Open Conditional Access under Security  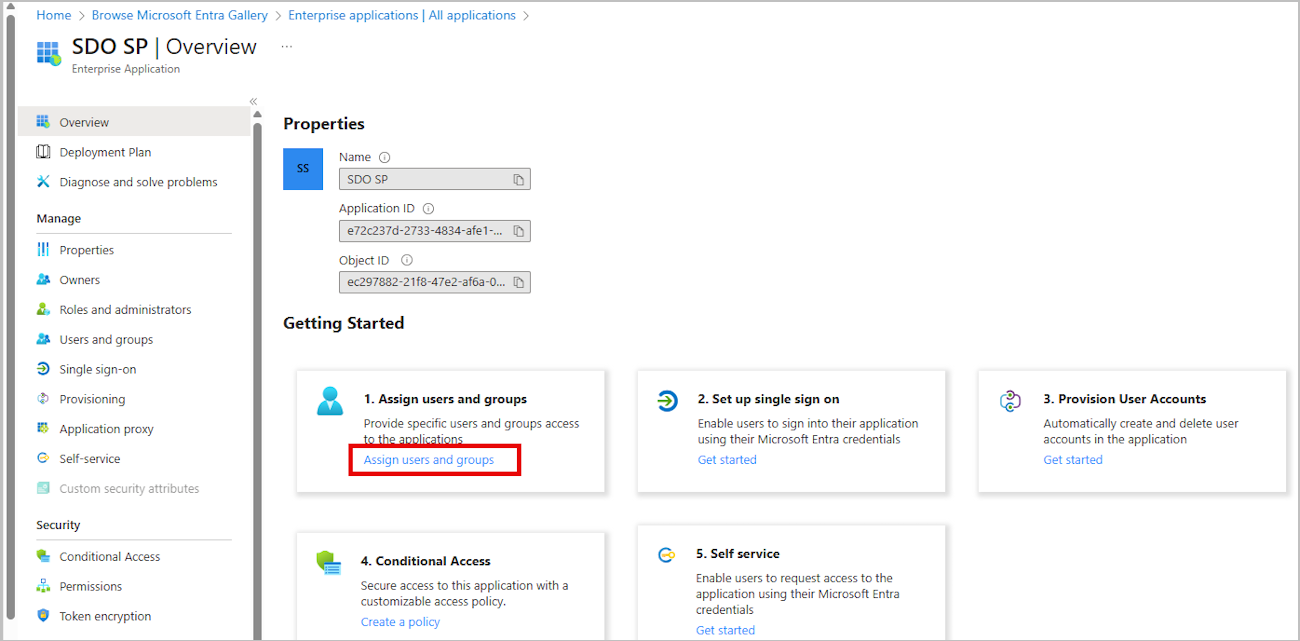[x=110, y=557]
